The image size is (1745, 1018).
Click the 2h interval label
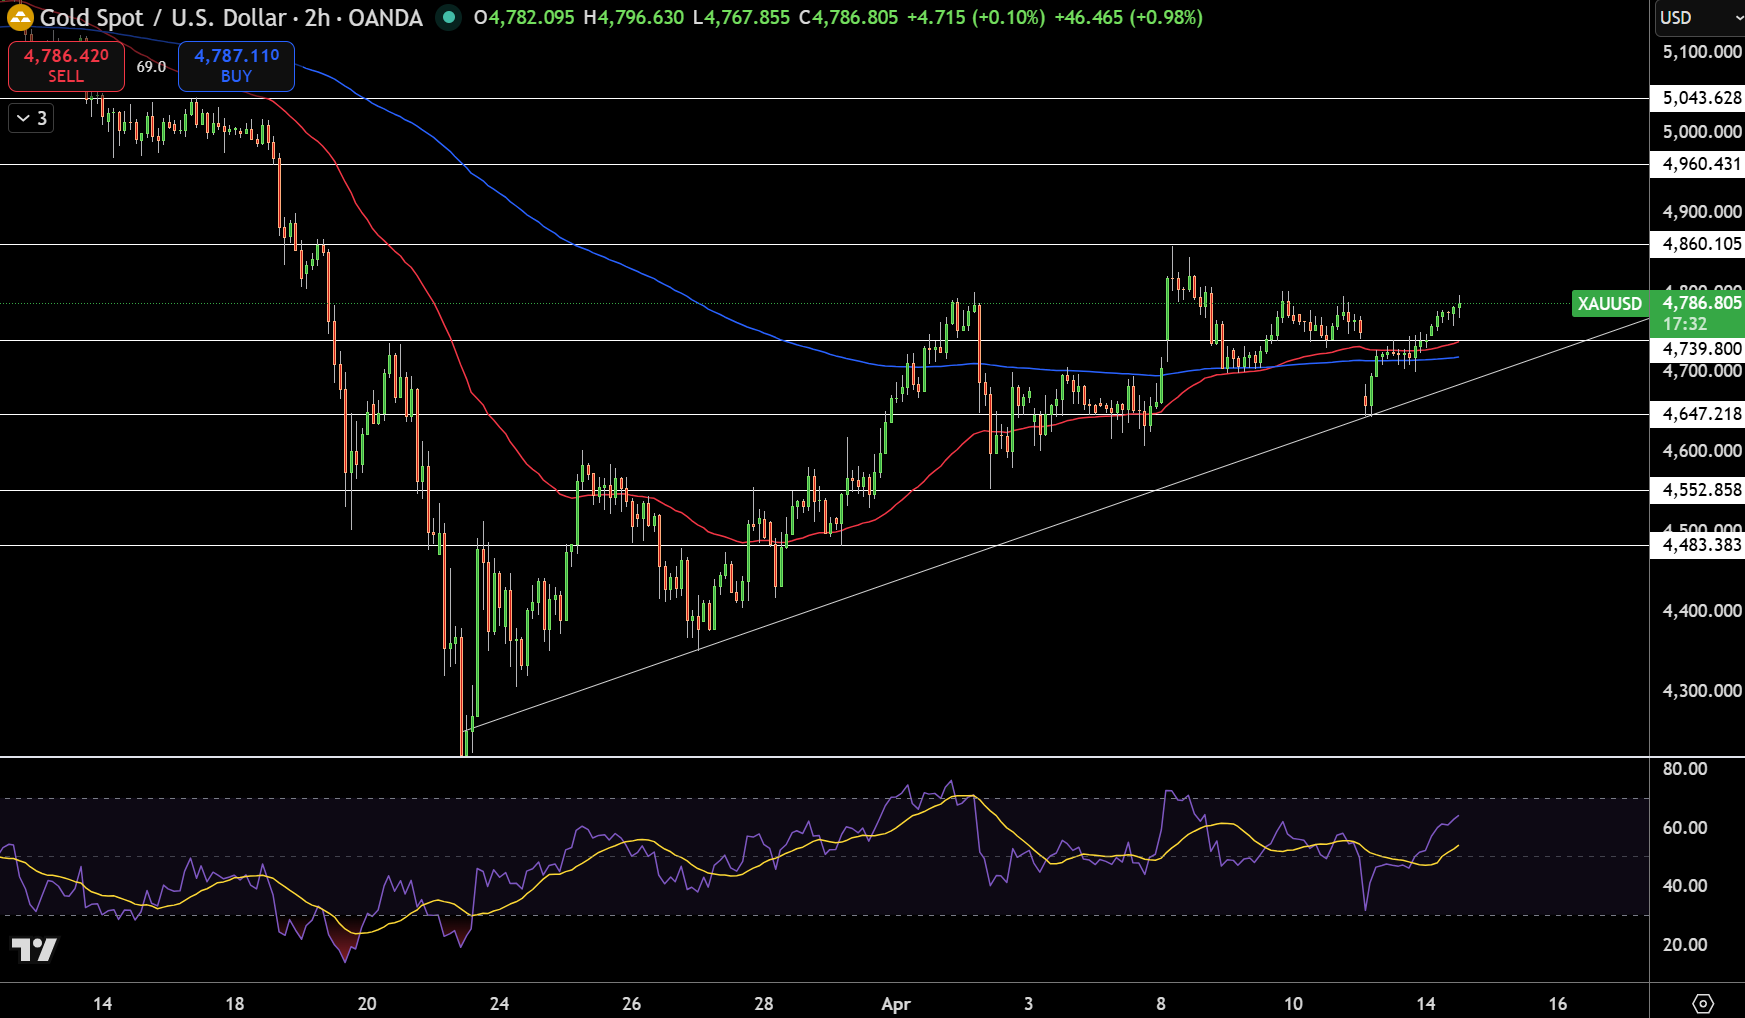click(317, 17)
